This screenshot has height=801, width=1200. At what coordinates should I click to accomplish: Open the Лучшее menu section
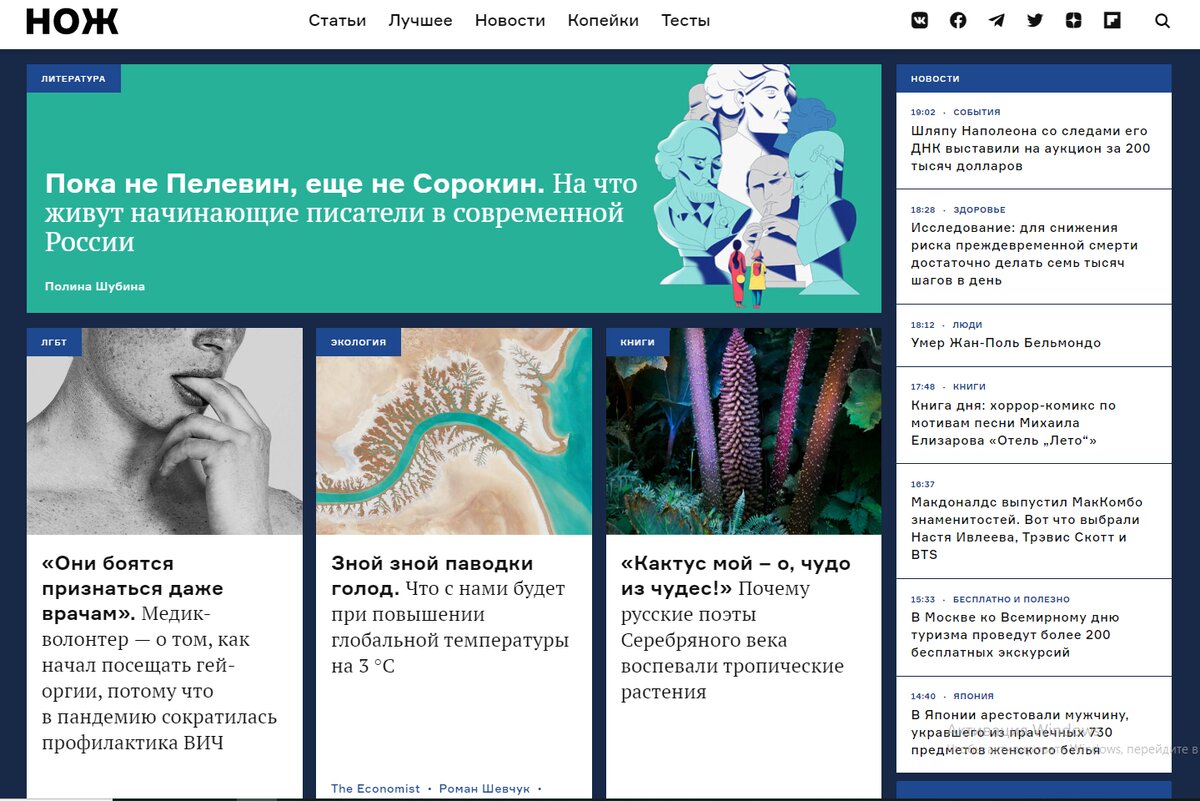[420, 20]
